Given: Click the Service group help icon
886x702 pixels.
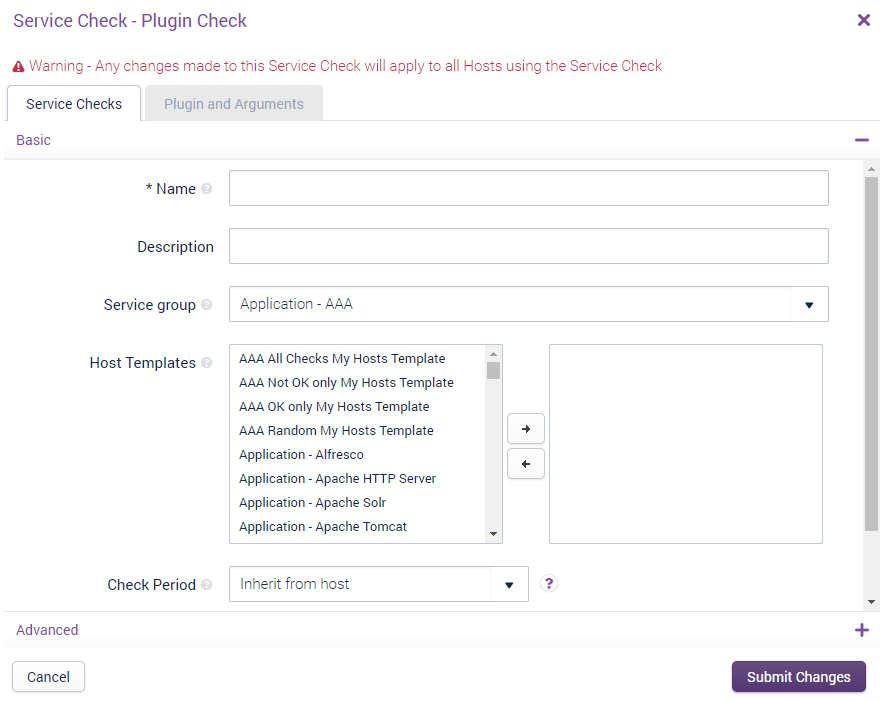Looking at the screenshot, I should click(x=207, y=305).
